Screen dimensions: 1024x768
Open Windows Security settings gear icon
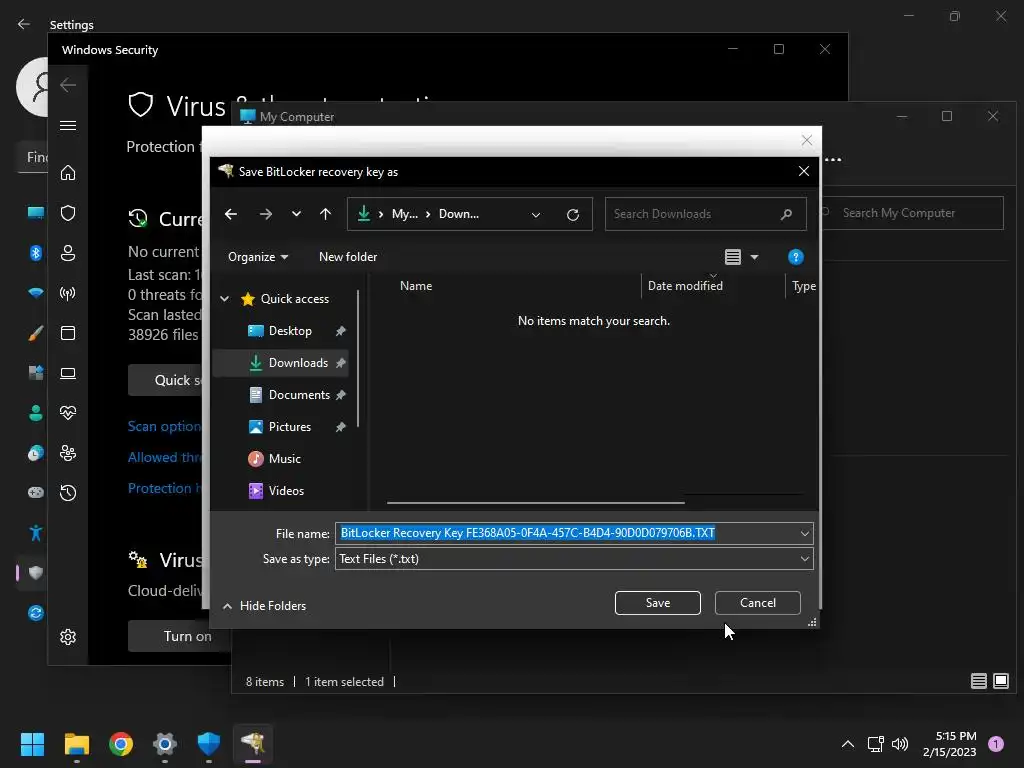[68, 637]
